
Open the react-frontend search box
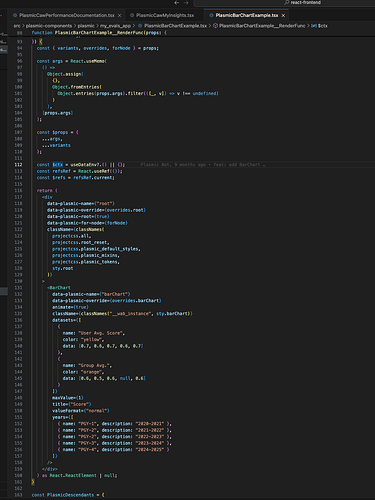[284, 3]
